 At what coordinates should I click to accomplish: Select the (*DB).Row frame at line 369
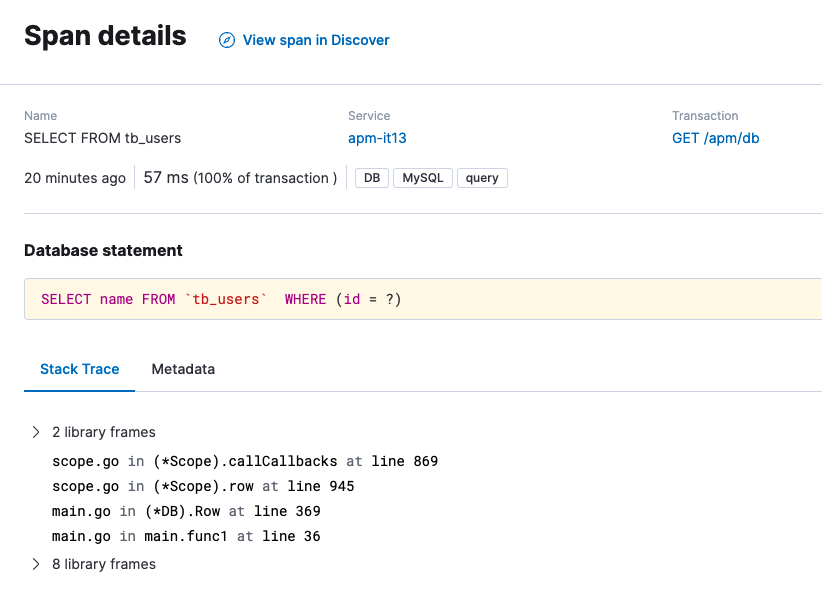pyautogui.click(x=186, y=511)
